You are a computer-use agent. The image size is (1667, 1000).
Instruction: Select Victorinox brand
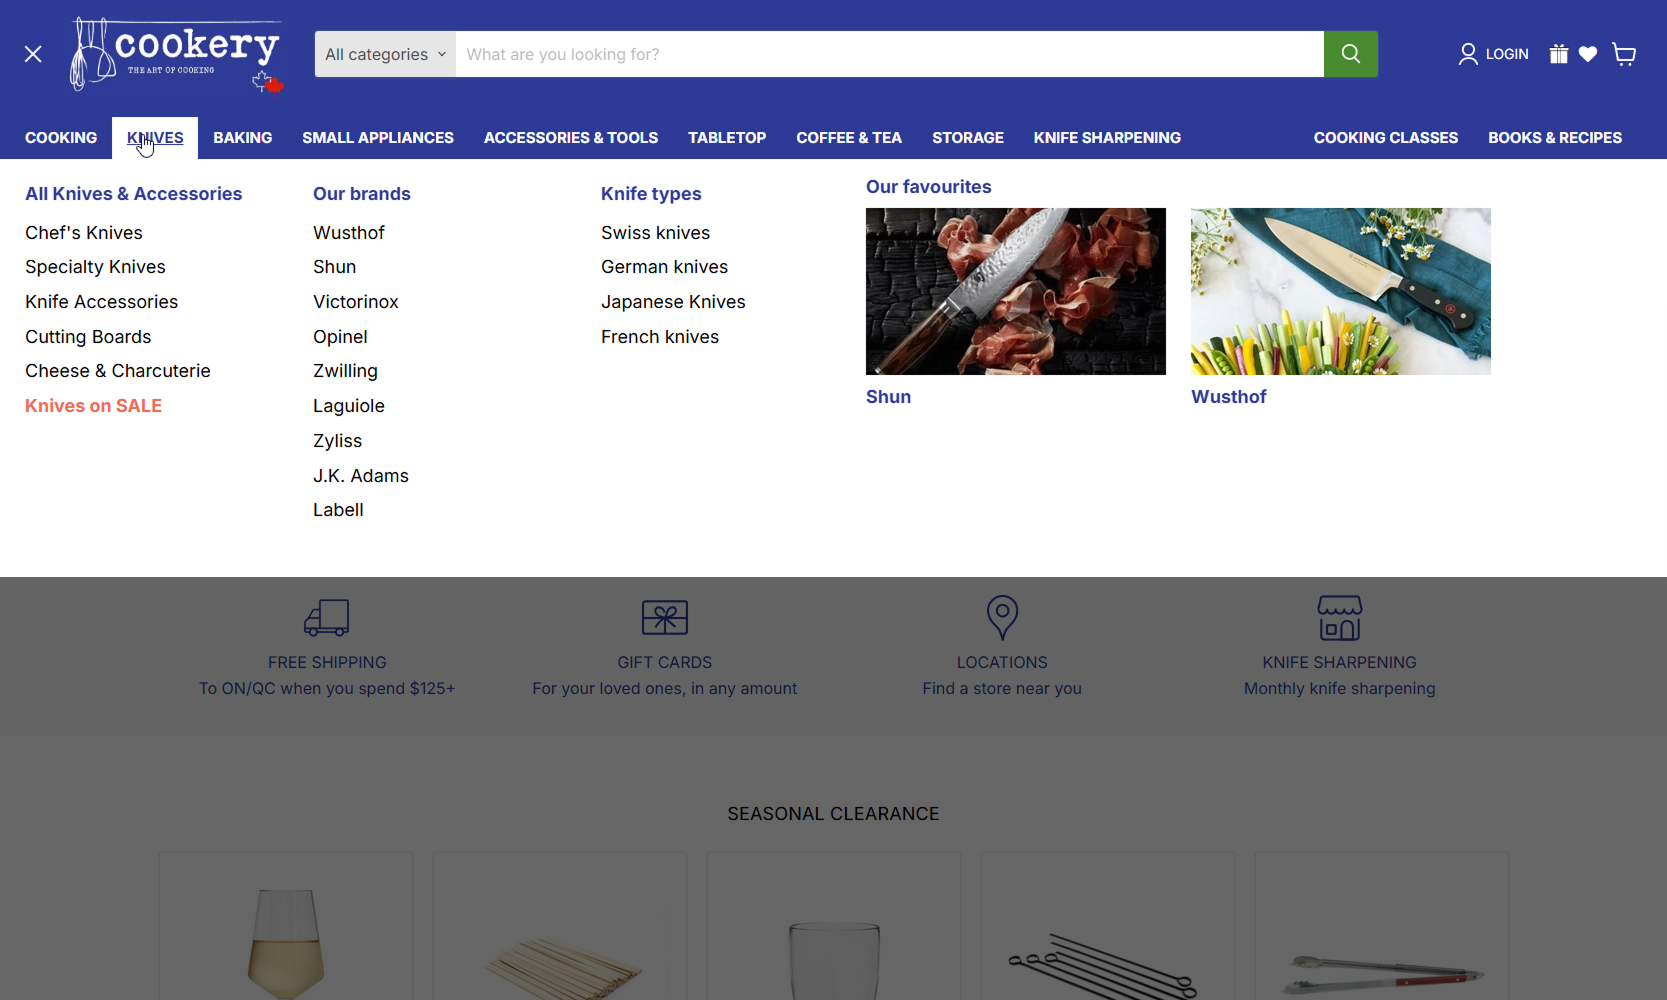pos(356,302)
